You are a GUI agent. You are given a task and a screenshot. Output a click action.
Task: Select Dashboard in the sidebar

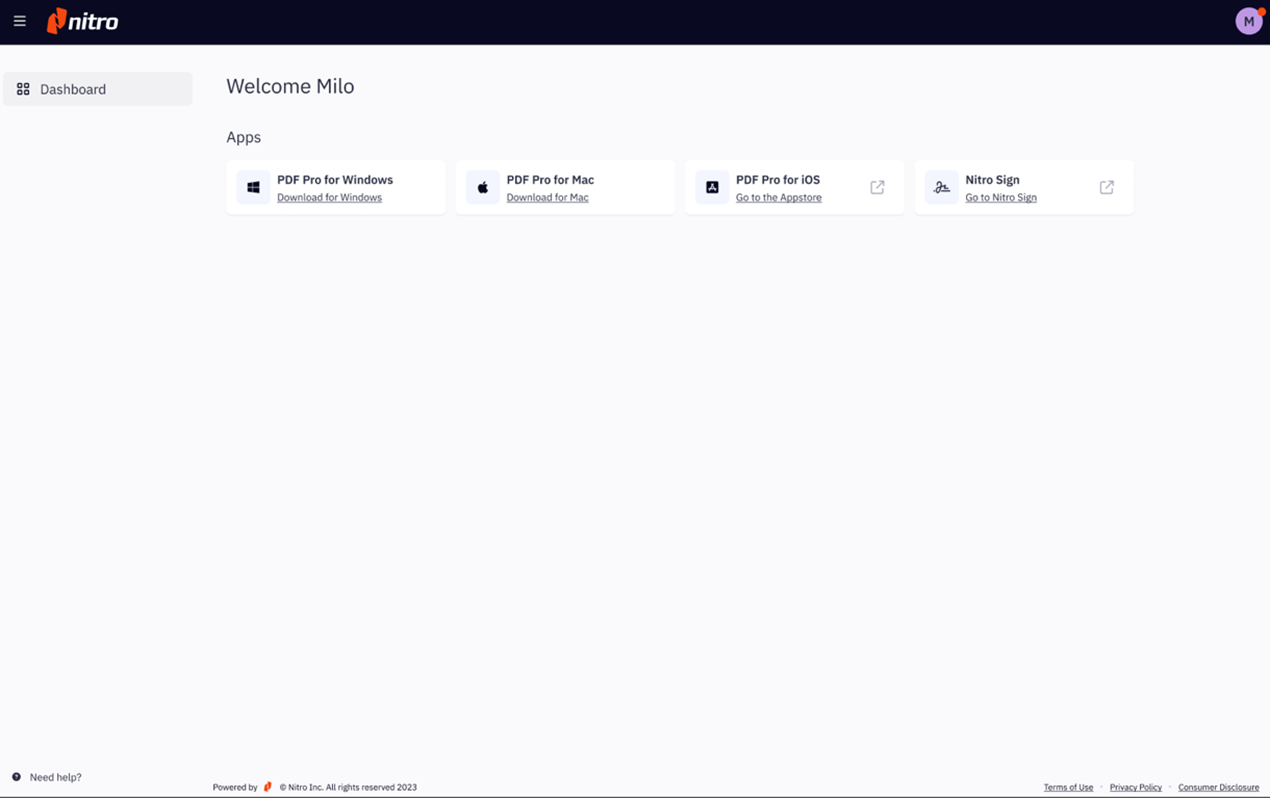(x=74, y=89)
